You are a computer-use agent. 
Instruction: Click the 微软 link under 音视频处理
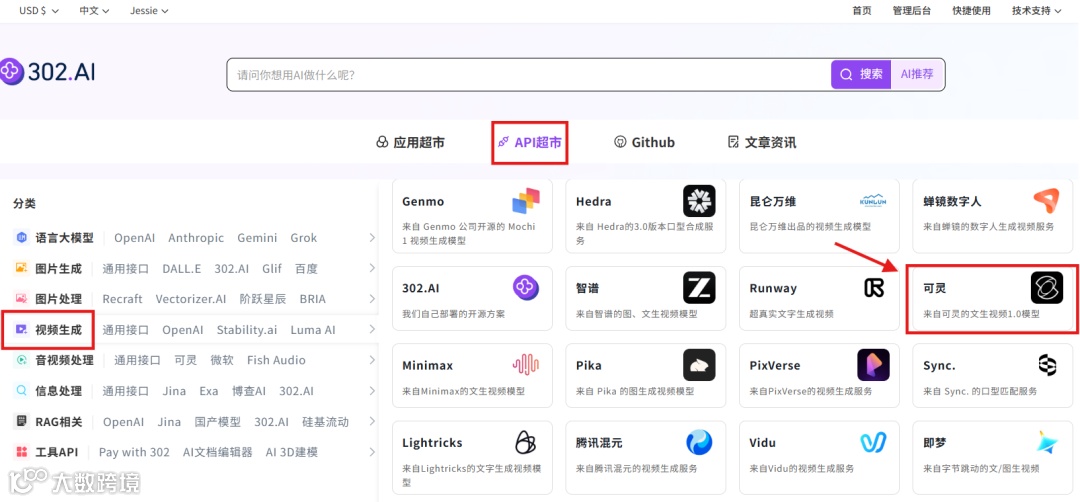[x=222, y=360]
